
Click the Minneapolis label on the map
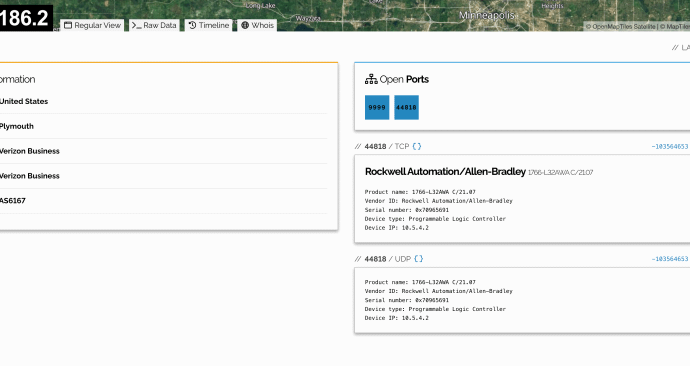pos(487,15)
